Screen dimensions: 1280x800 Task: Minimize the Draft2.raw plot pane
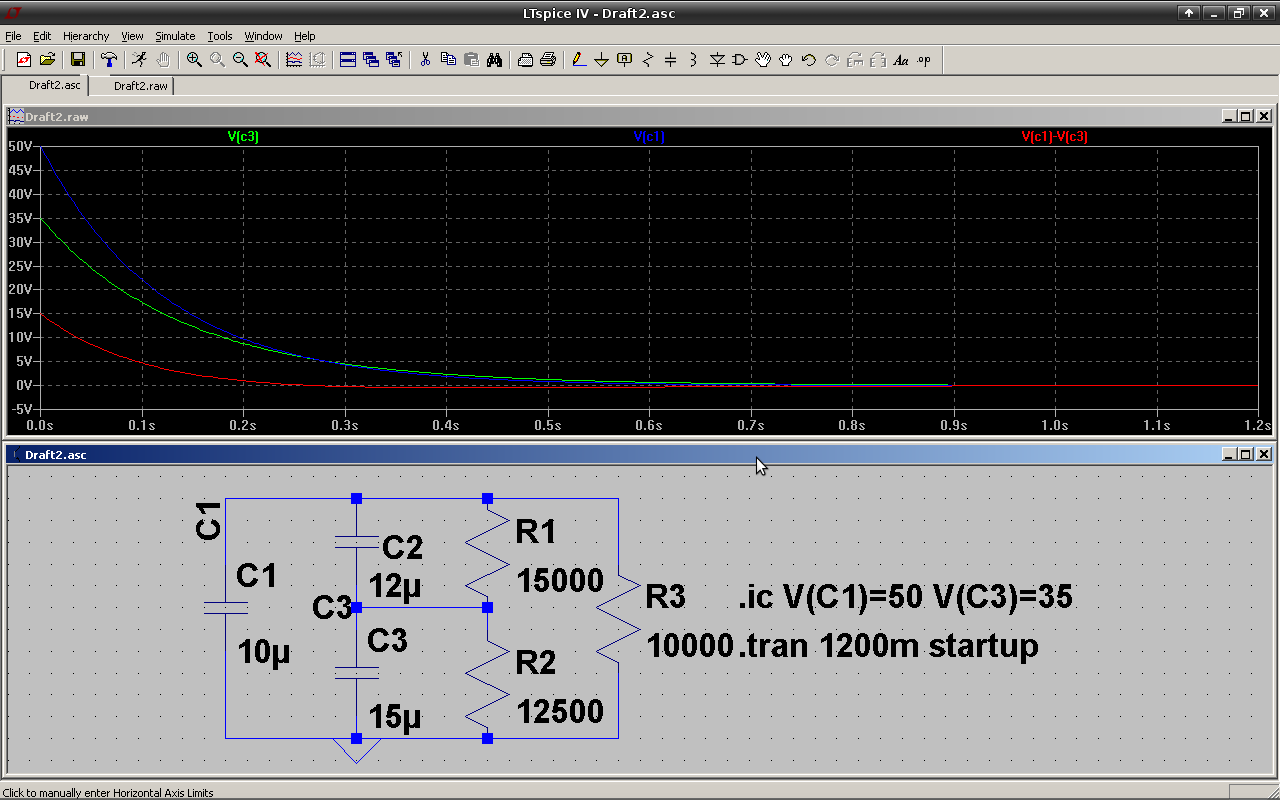tap(1229, 116)
